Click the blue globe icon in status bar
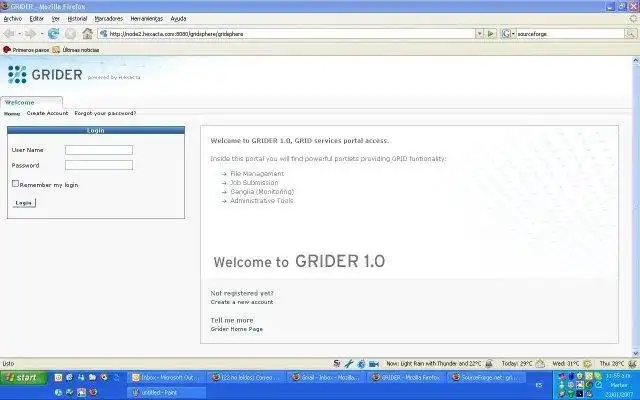The height and width of the screenshot is (400, 640). [361, 363]
